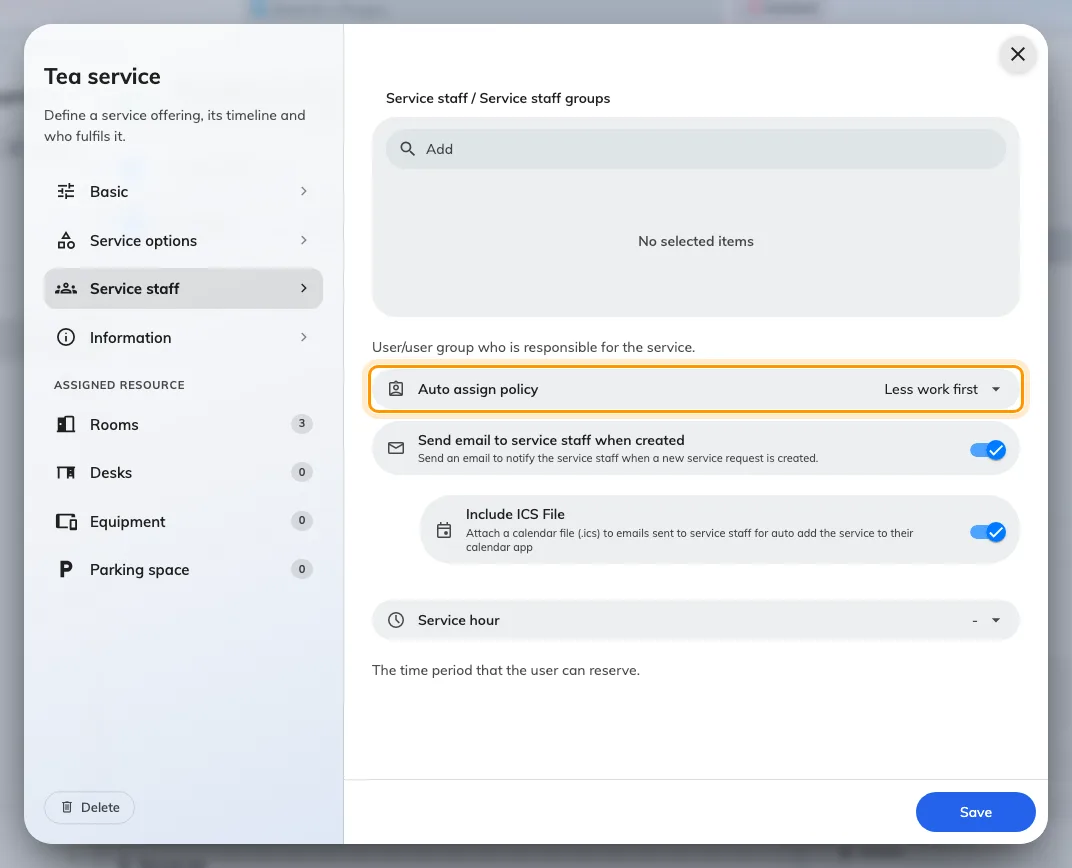
Task: Expand Information chevron
Action: click(x=304, y=338)
